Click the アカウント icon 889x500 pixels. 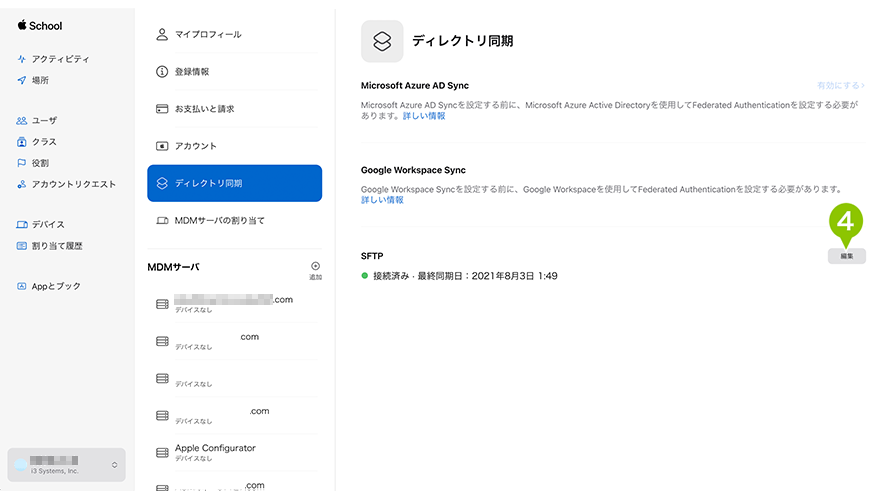(162, 146)
